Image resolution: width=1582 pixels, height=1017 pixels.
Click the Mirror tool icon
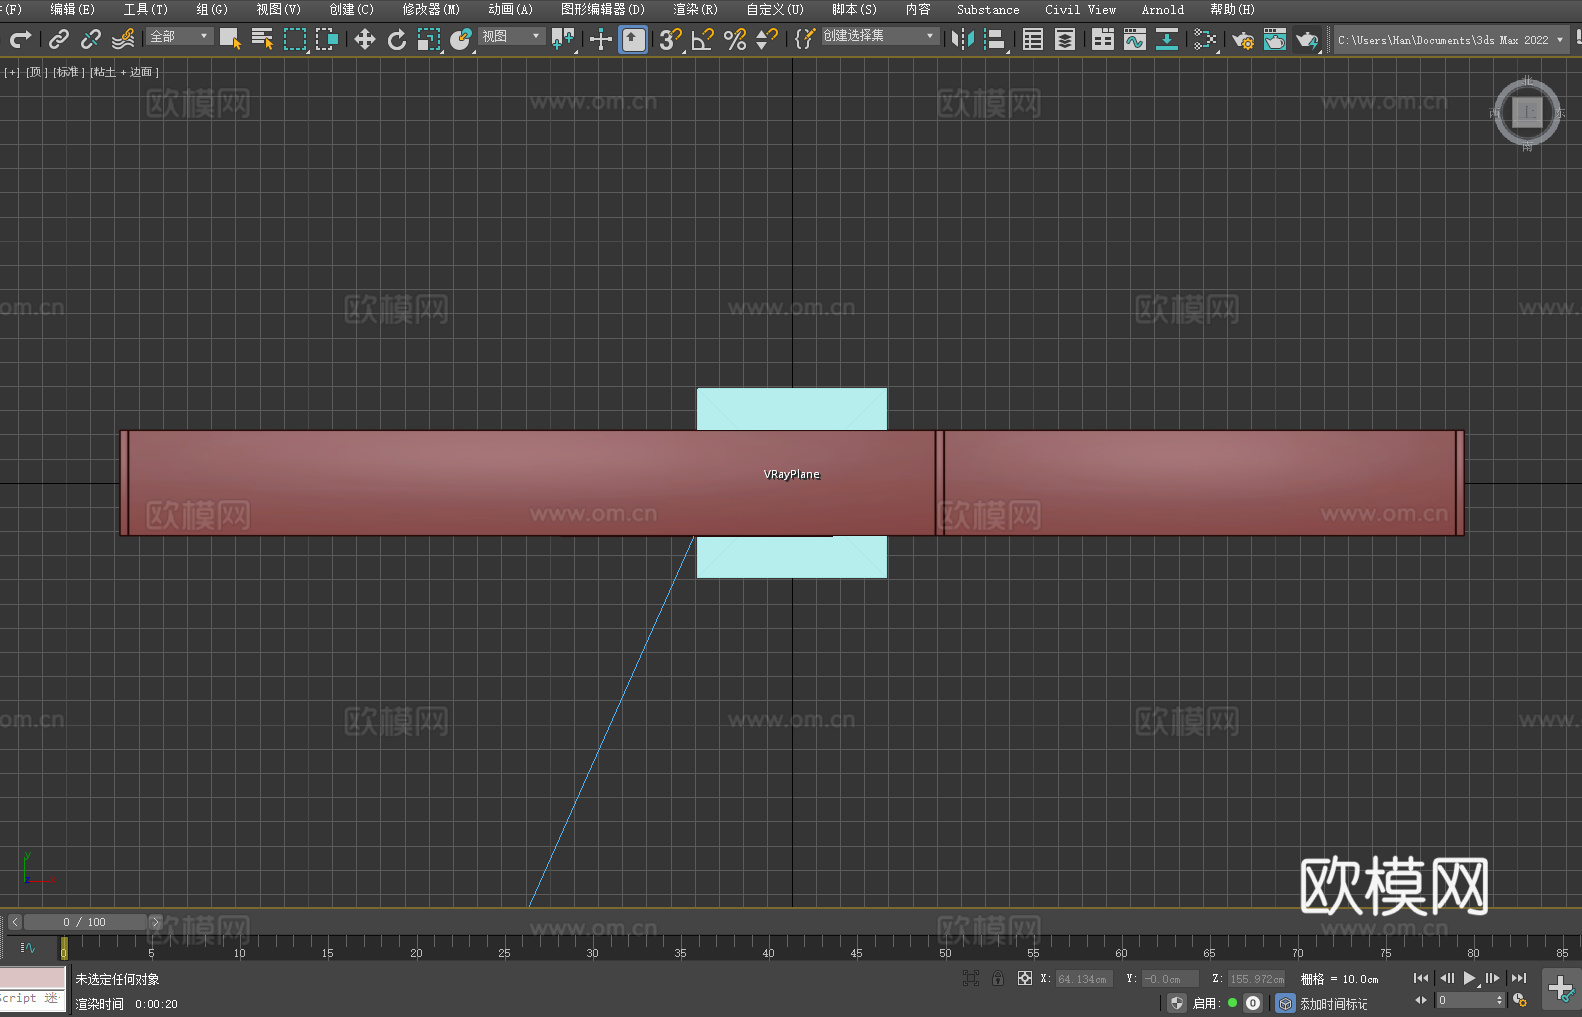click(963, 39)
